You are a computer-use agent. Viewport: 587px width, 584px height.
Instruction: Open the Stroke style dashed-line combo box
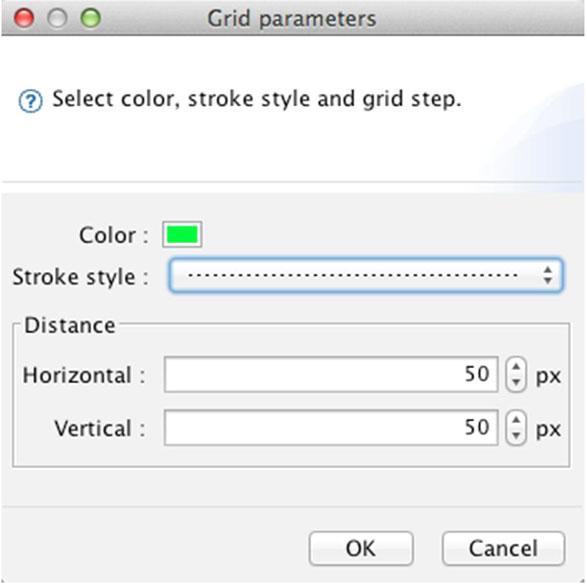(366, 275)
